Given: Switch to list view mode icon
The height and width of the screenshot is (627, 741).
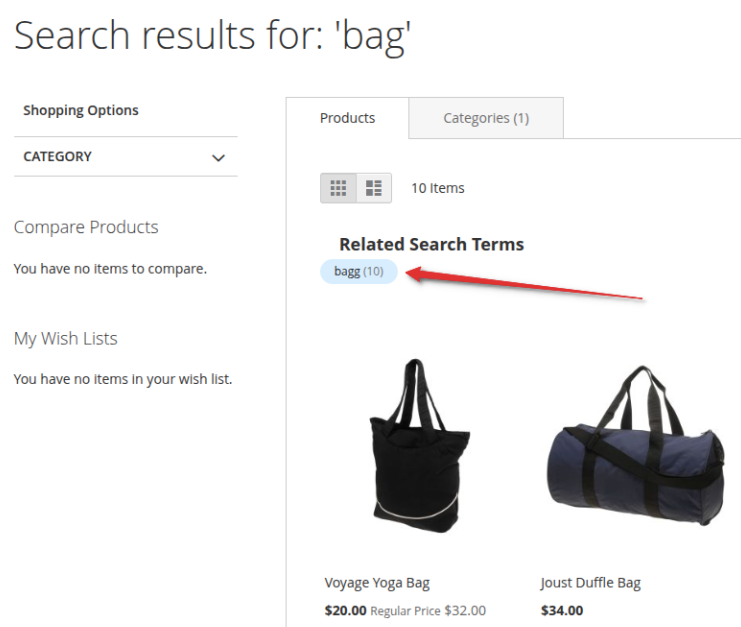Looking at the screenshot, I should point(374,188).
